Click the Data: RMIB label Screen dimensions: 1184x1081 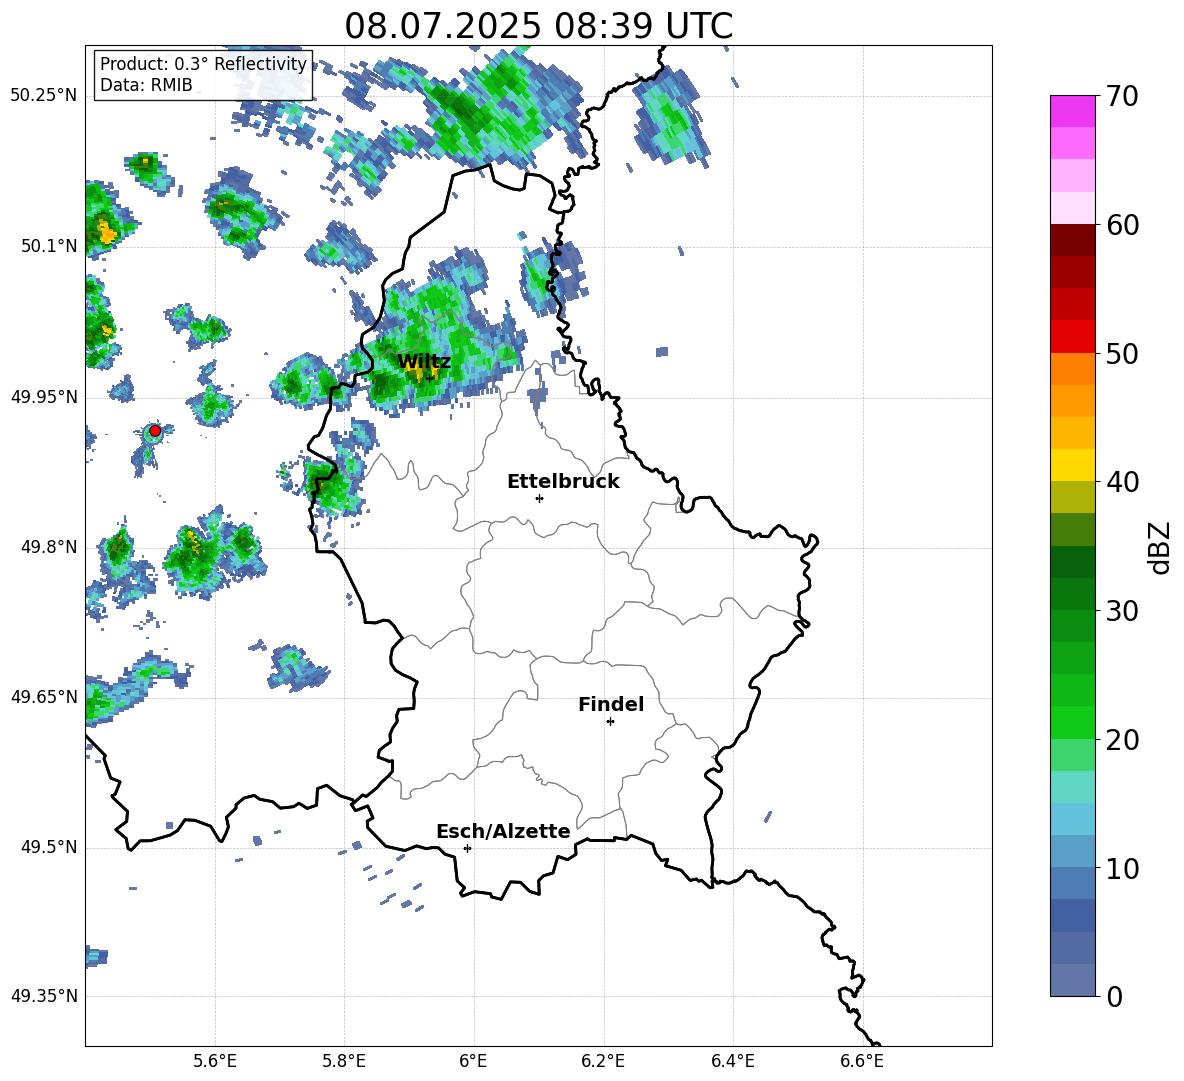(146, 85)
